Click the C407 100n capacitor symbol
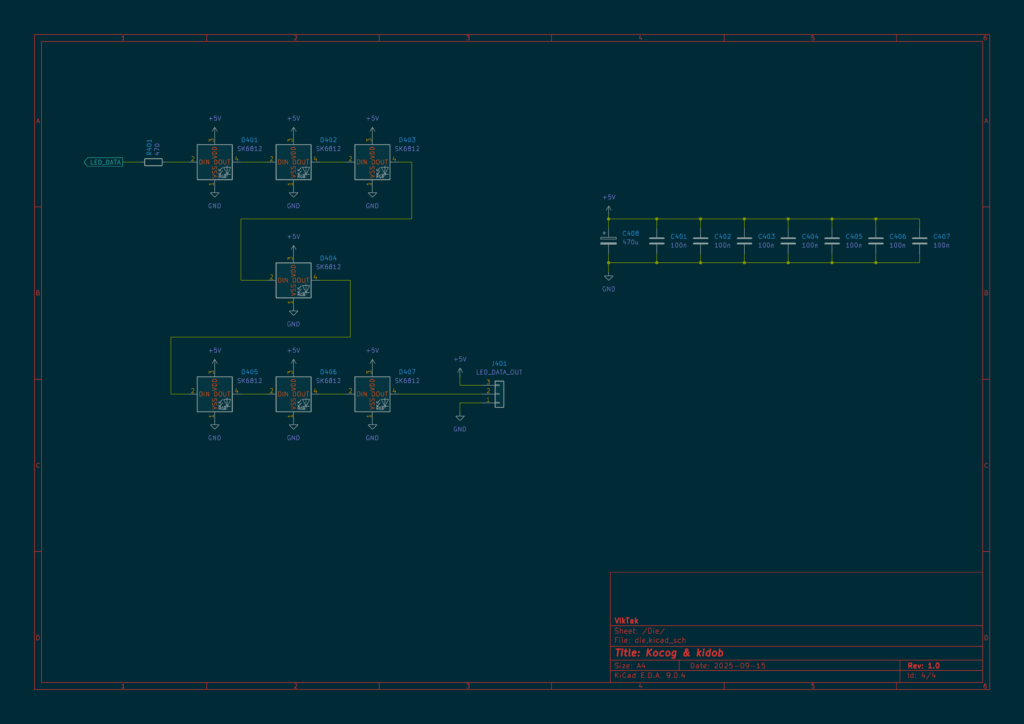This screenshot has height=724, width=1024. coord(920,241)
